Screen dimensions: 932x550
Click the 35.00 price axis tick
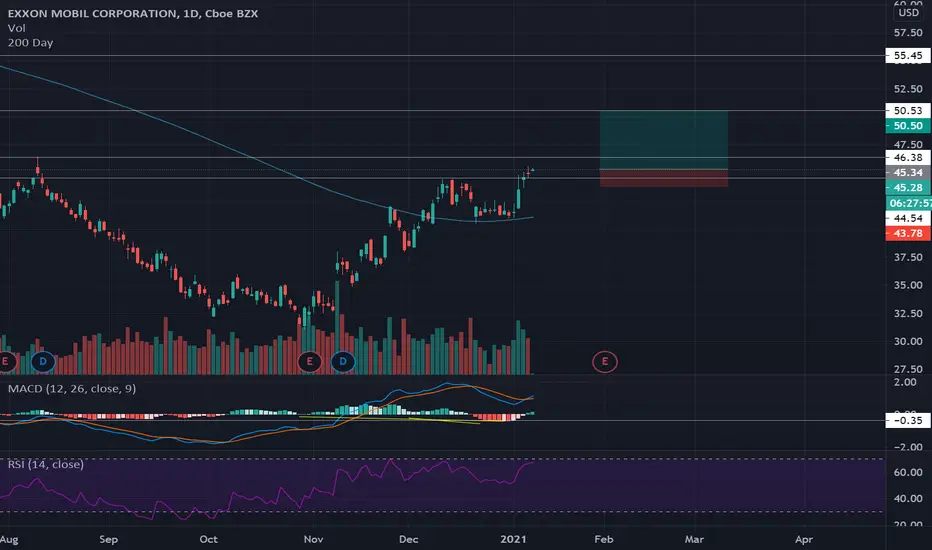pos(908,285)
